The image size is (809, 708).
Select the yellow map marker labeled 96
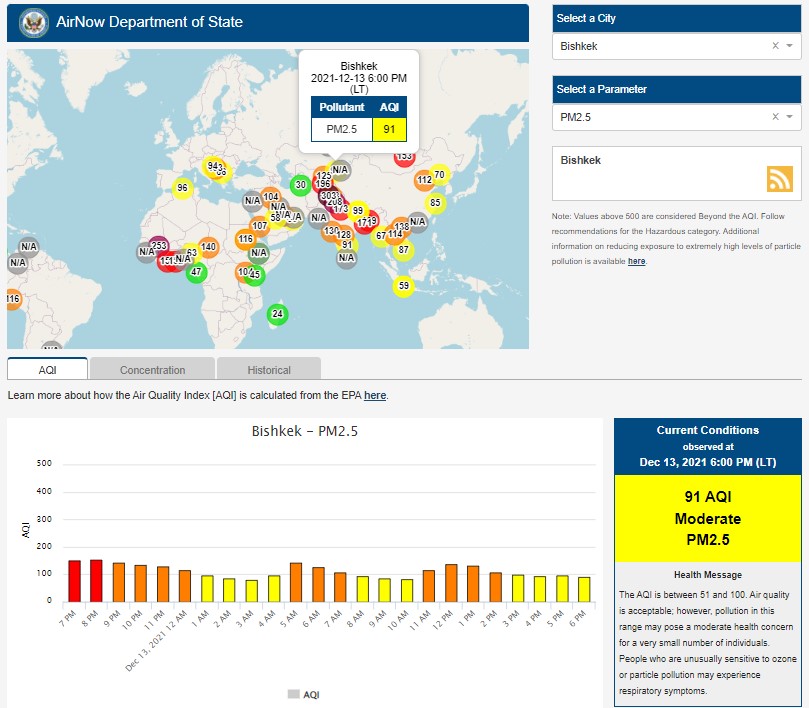pyautogui.click(x=182, y=187)
